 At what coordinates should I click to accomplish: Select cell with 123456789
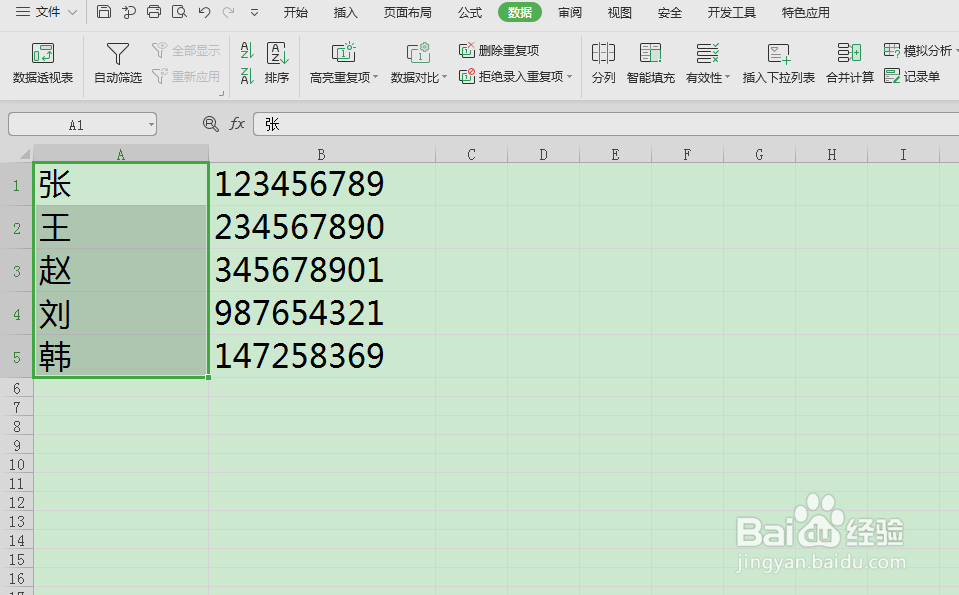coord(322,184)
